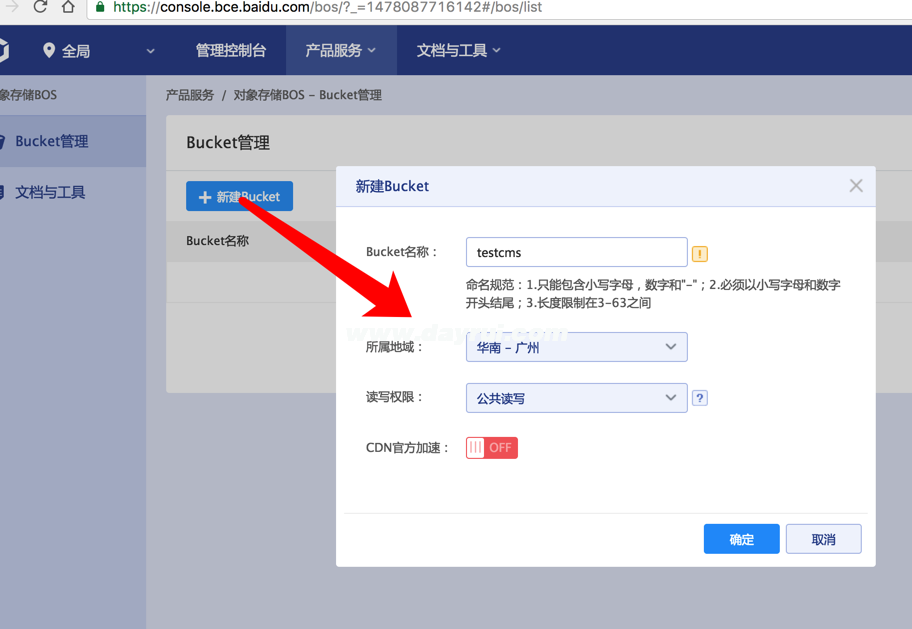
Task: Toggle CDN官方加速 switch from OFF
Action: click(491, 447)
